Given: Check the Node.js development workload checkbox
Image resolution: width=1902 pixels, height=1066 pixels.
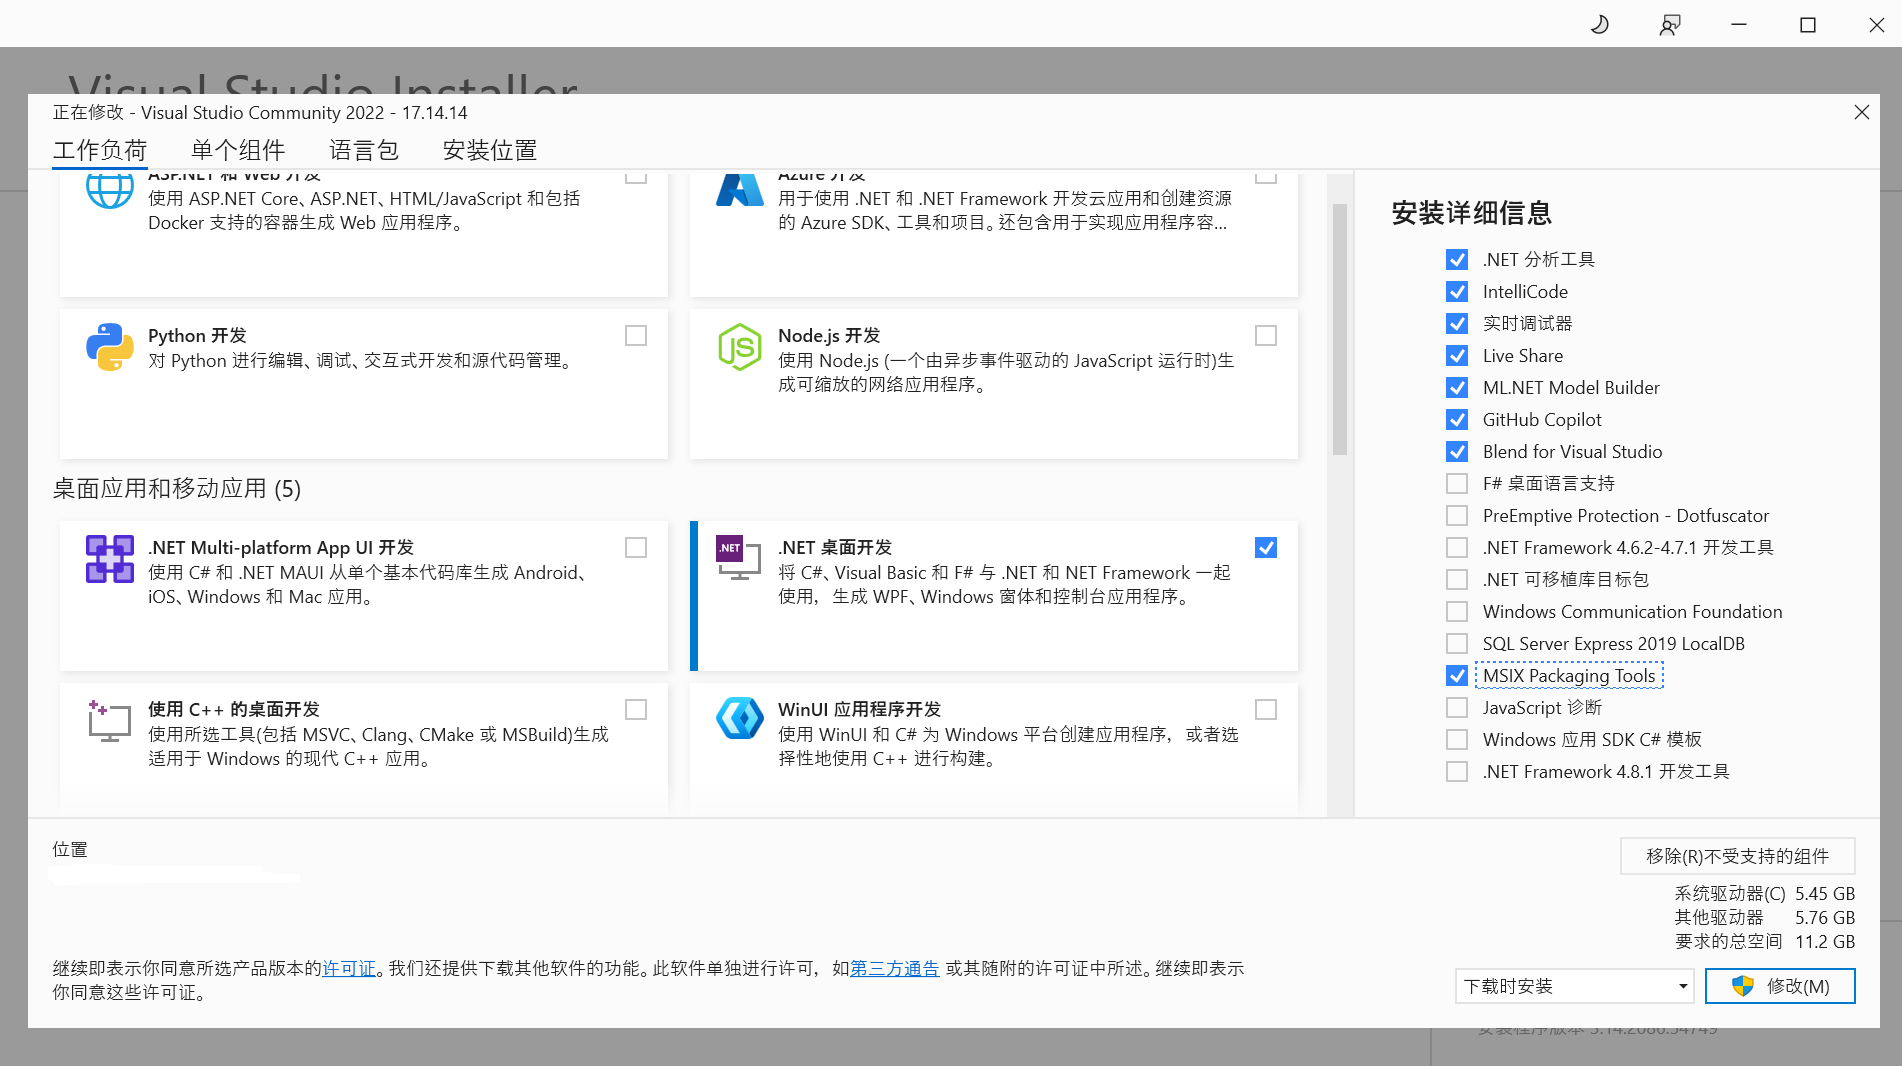Looking at the screenshot, I should click(1266, 335).
